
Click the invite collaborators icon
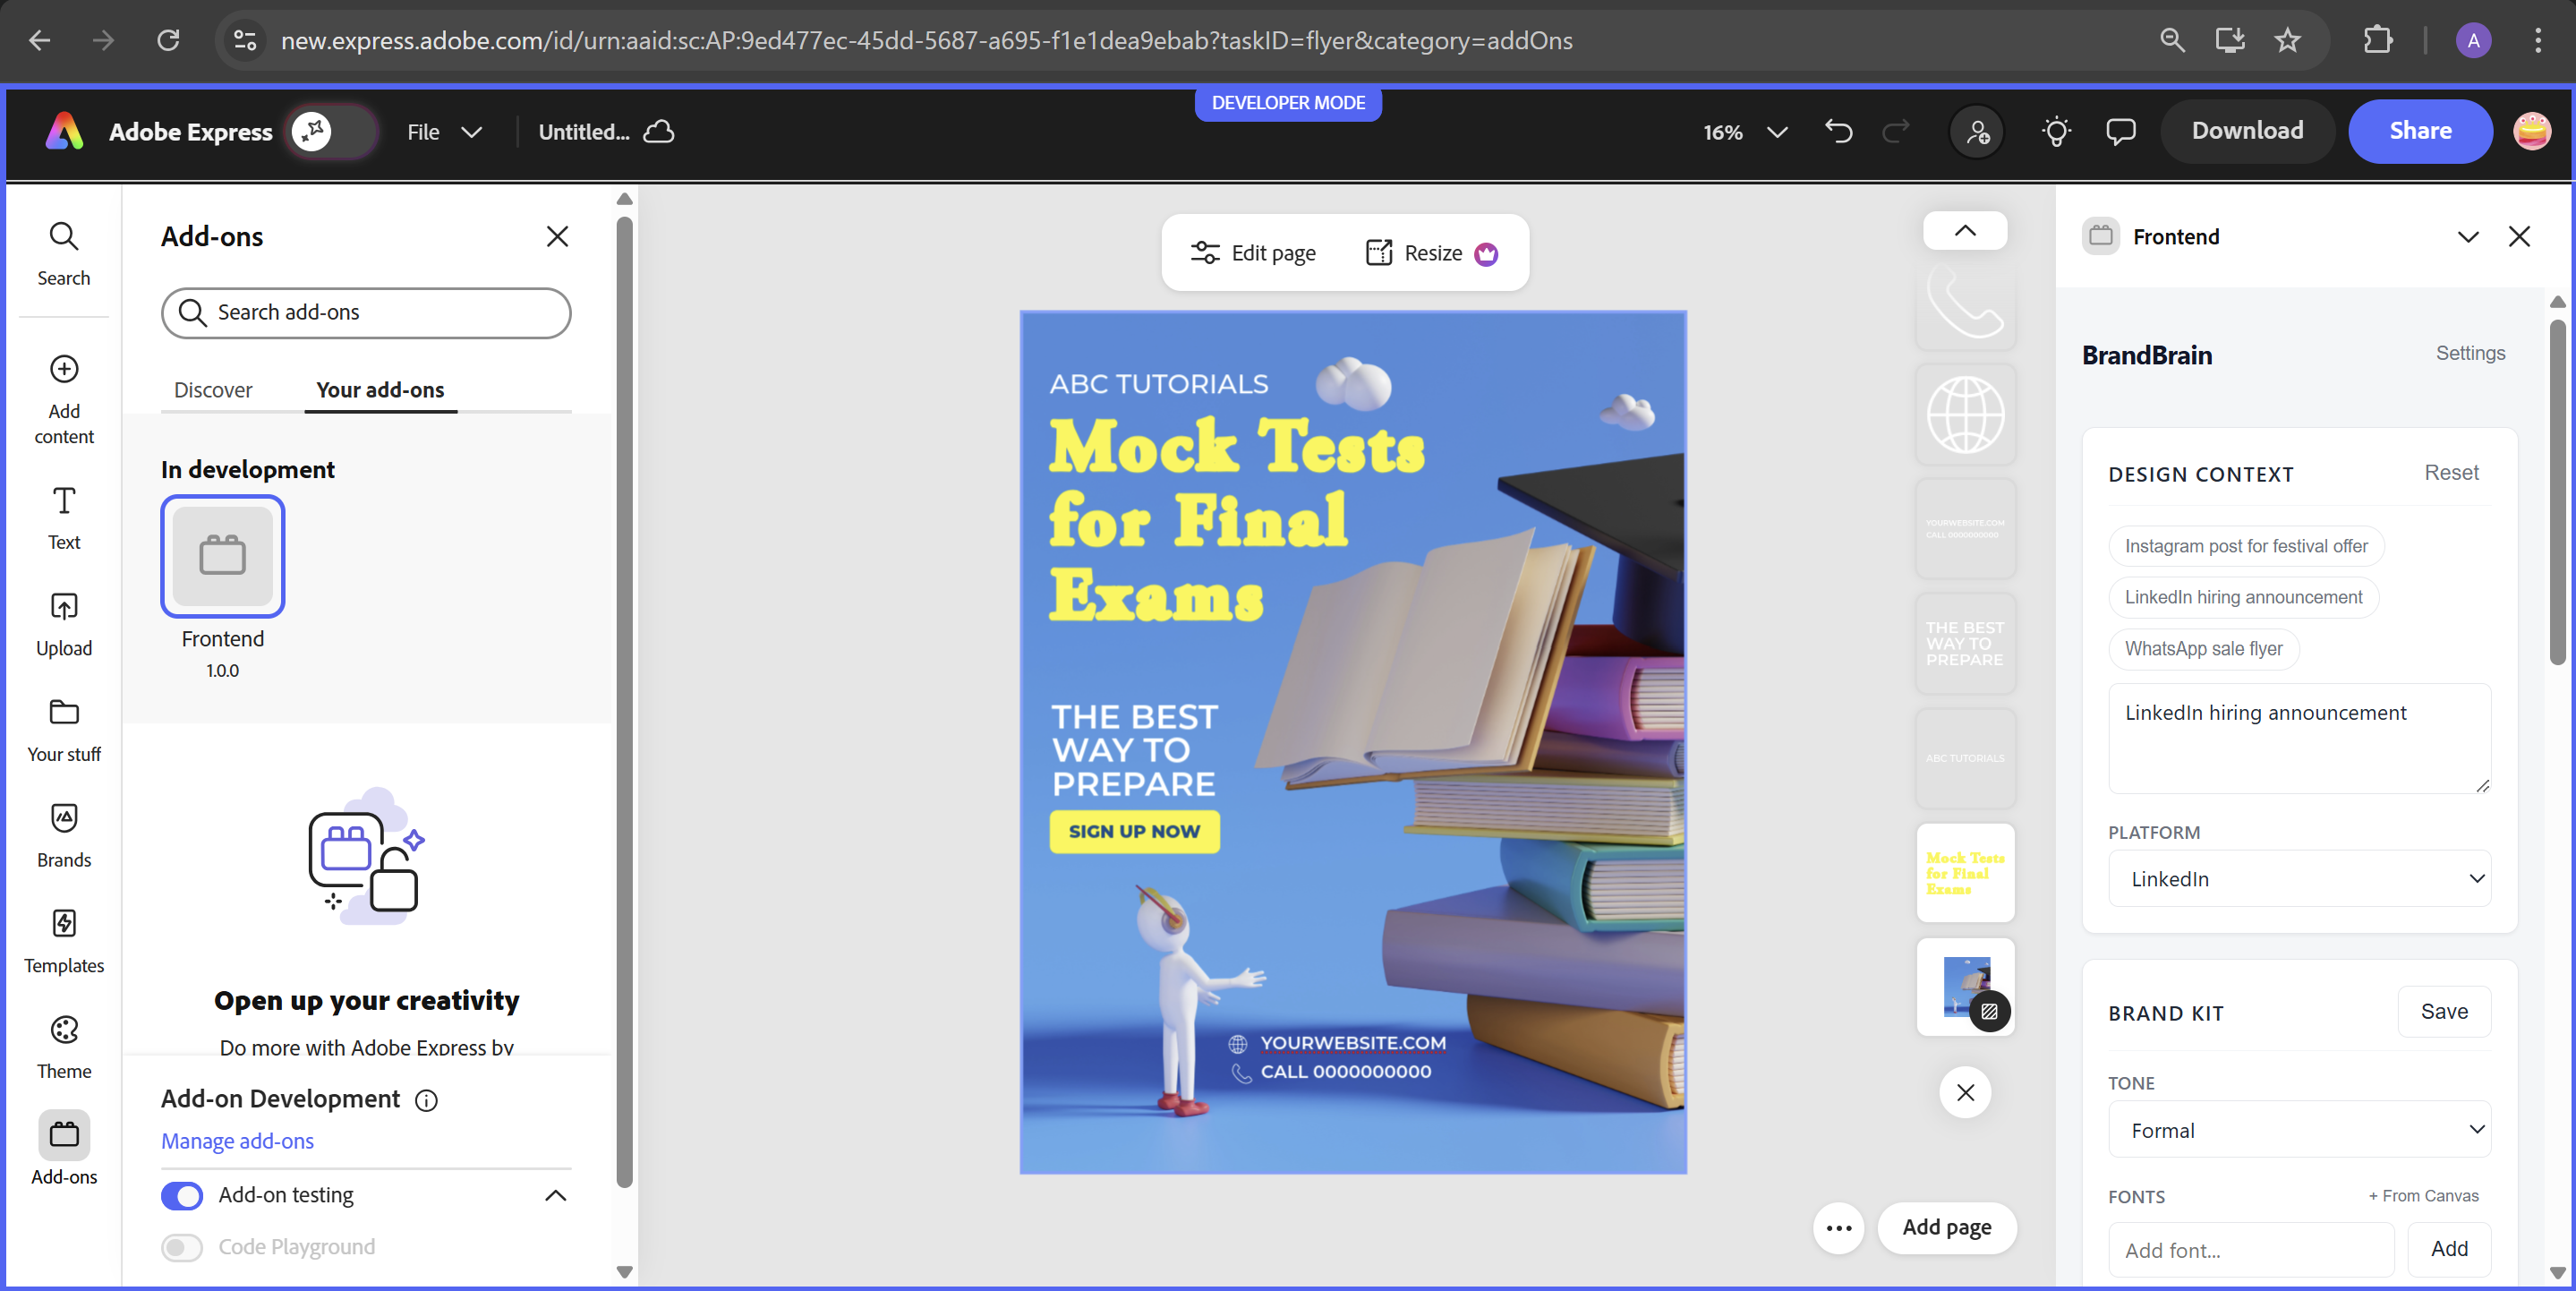coord(1977,132)
